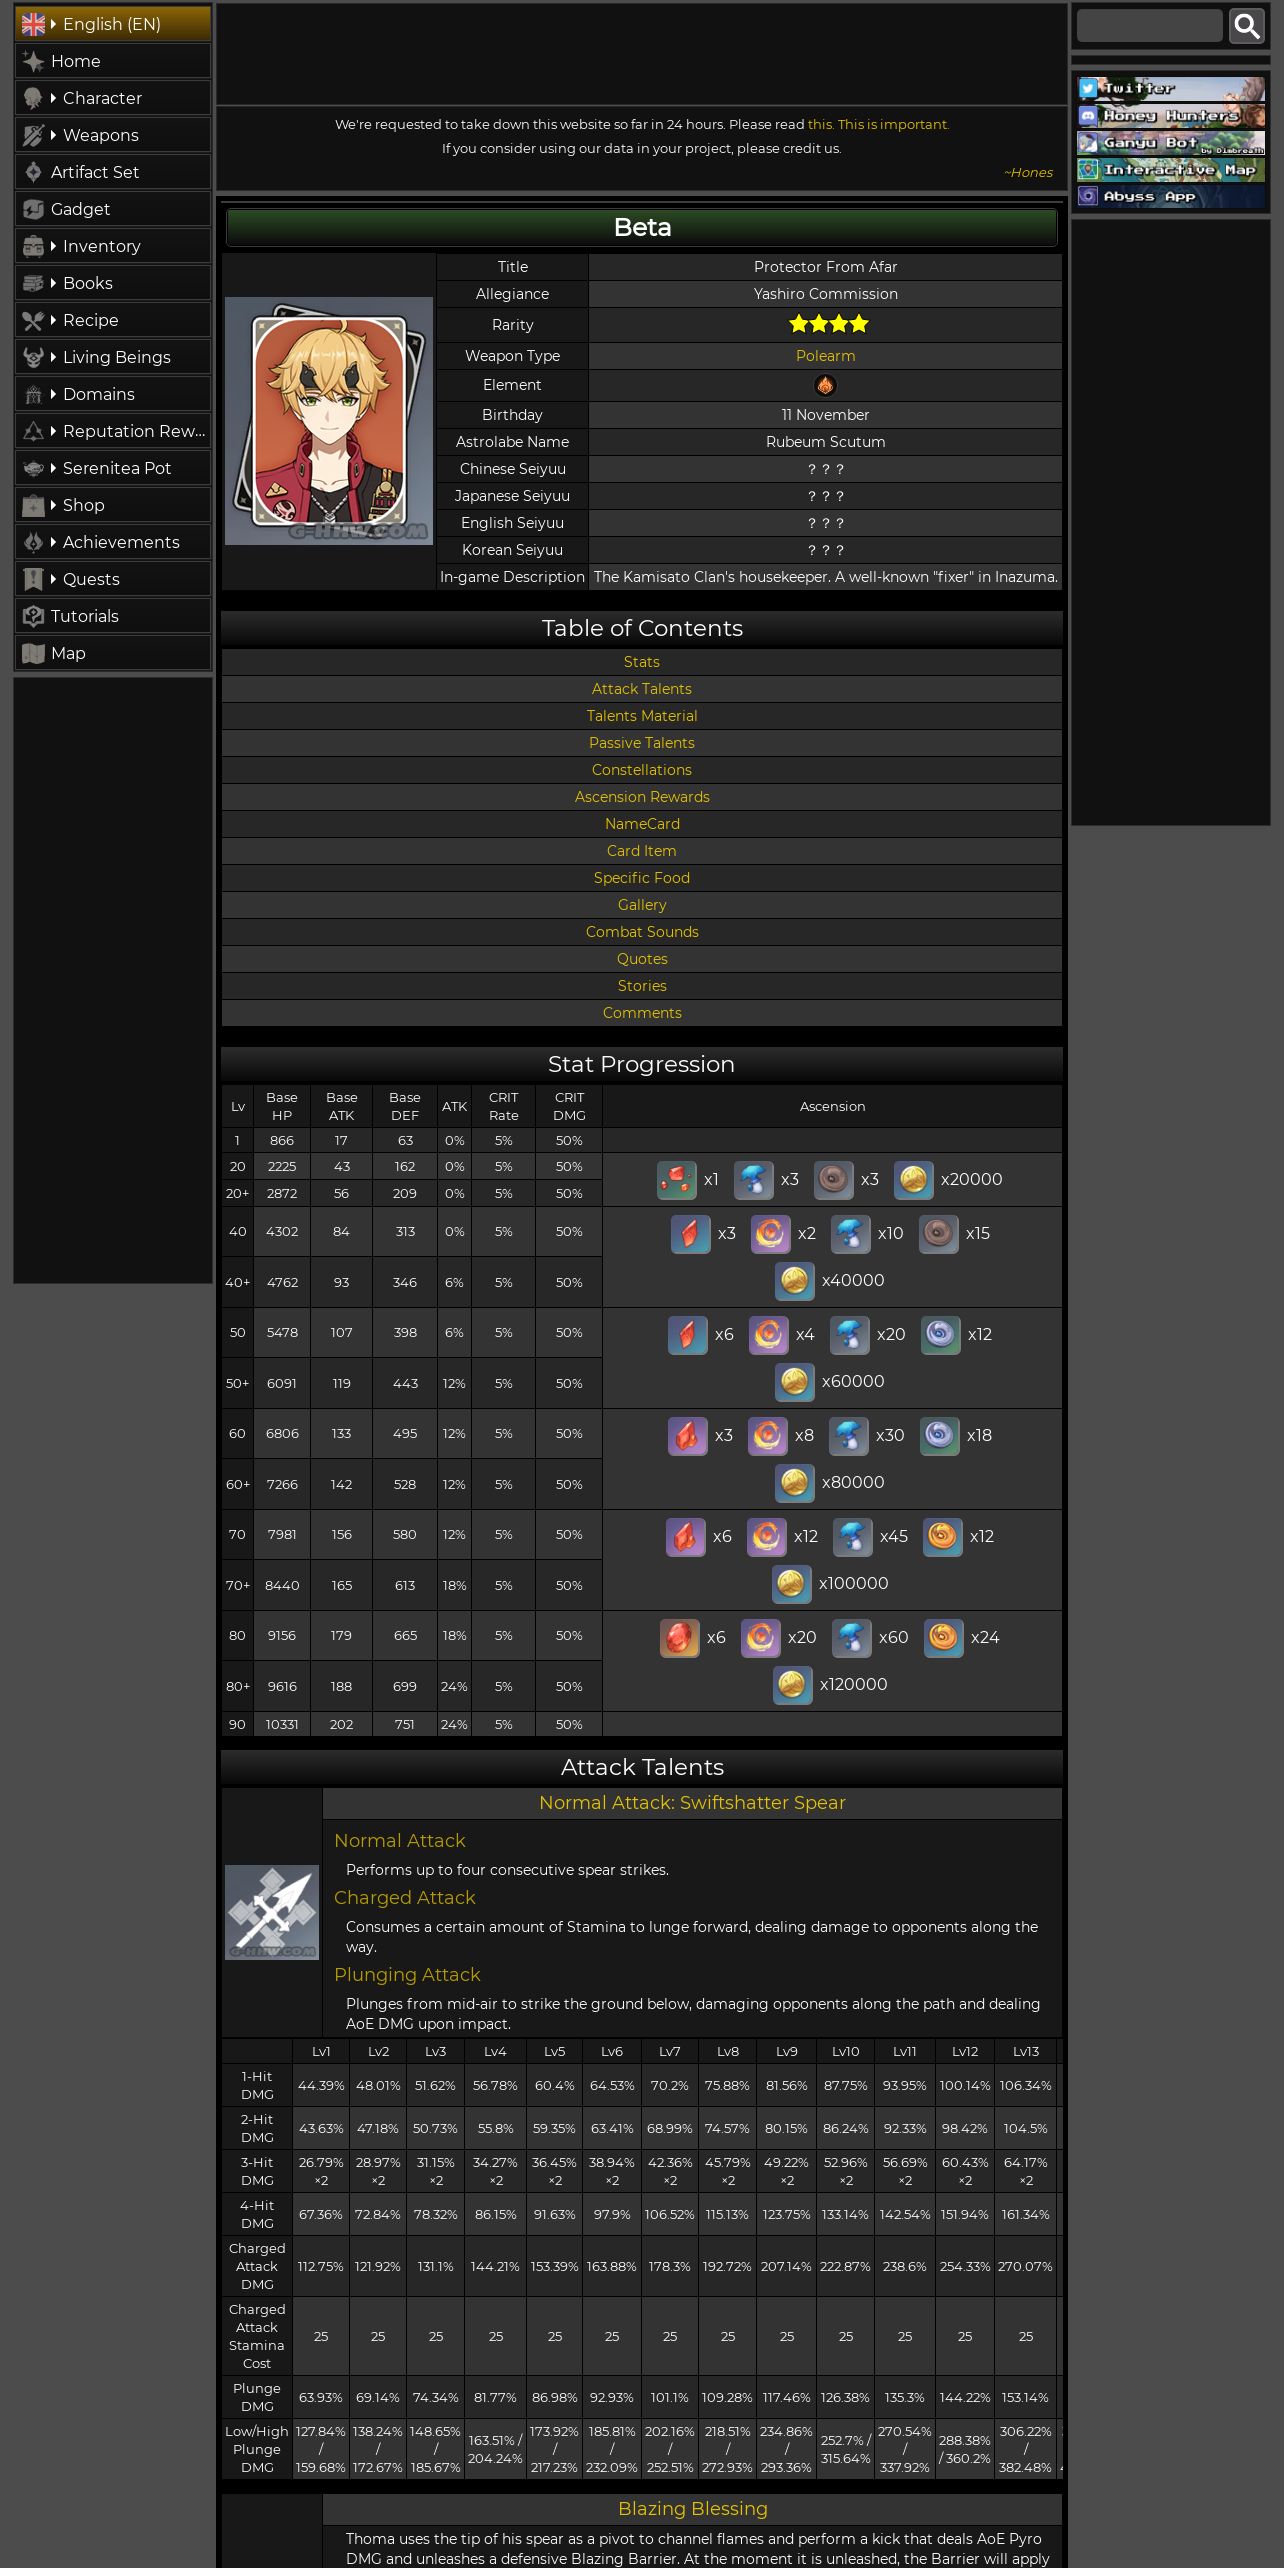Jump to Stats in table of contents

[642, 662]
